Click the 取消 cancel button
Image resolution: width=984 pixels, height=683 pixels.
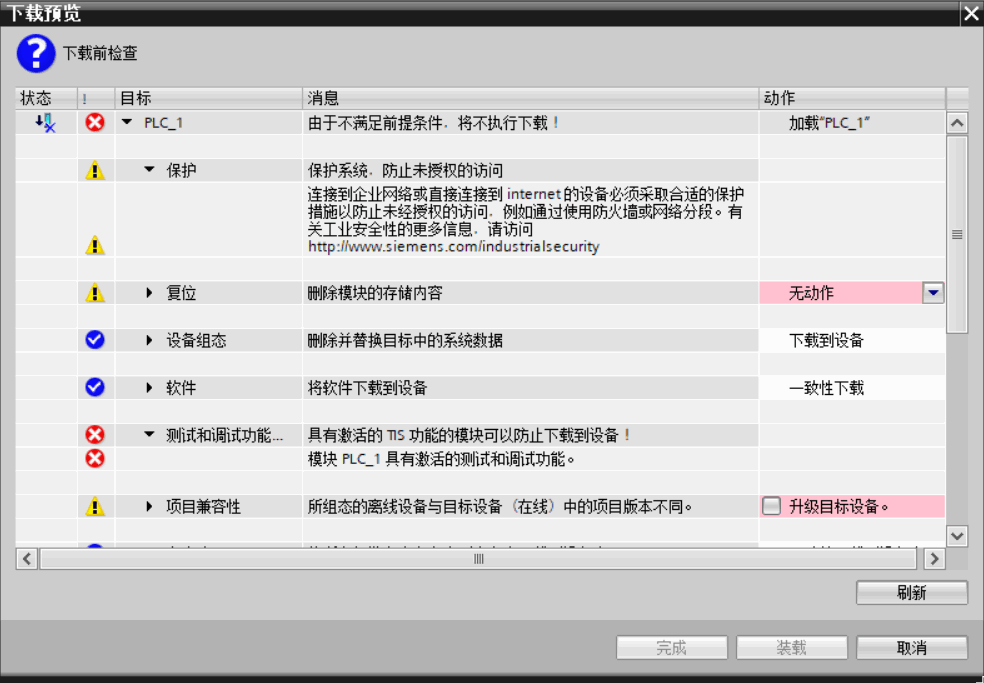pyautogui.click(x=911, y=647)
